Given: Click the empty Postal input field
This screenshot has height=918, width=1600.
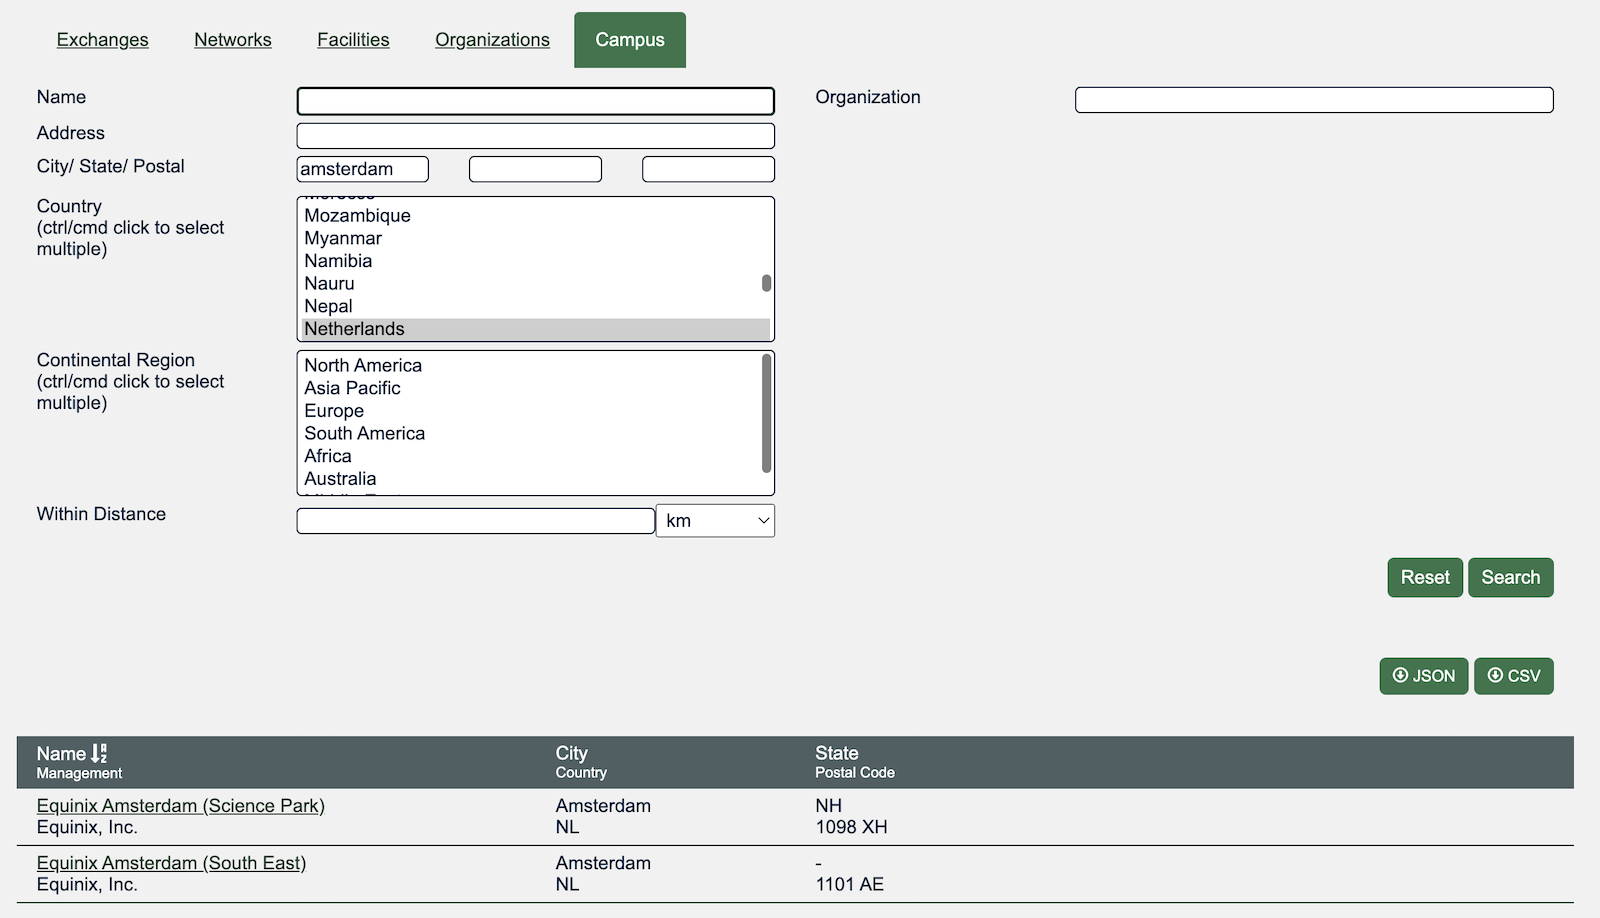Looking at the screenshot, I should (708, 169).
